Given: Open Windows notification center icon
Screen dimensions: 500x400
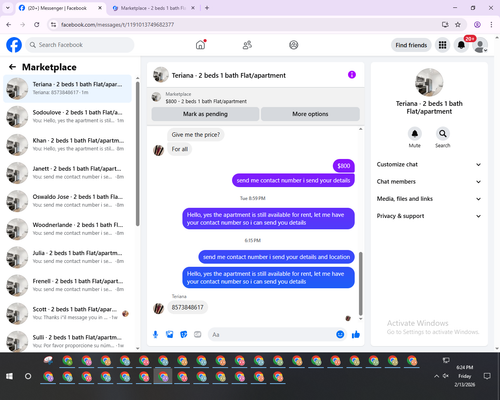Looking at the screenshot, I should click(x=487, y=376).
